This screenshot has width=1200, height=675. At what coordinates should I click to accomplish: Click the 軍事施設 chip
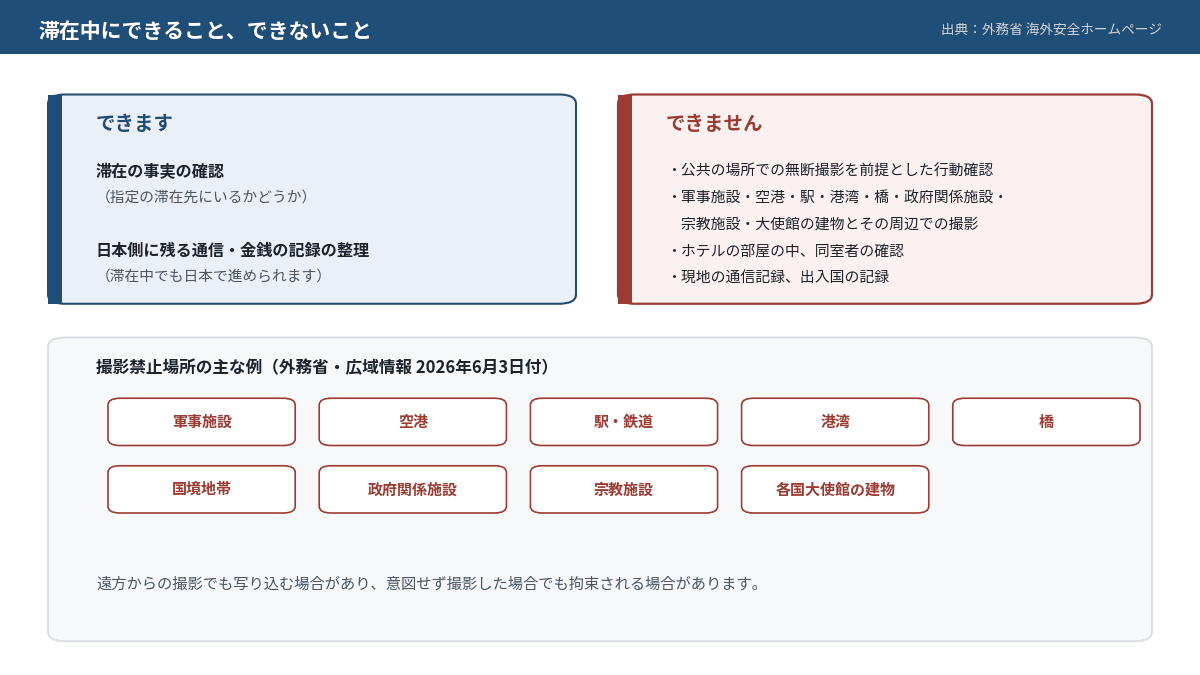(201, 422)
